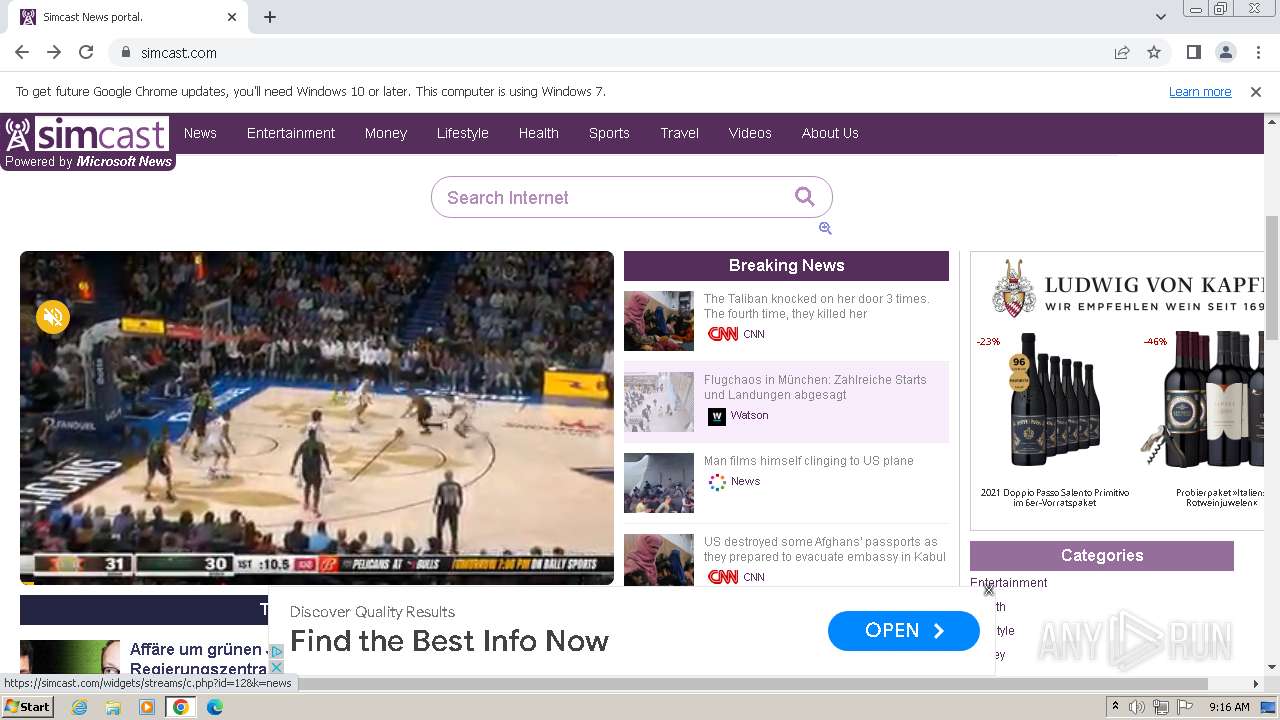Click the taskbar clock 9:16 AM
The image size is (1280, 720).
(x=1229, y=707)
